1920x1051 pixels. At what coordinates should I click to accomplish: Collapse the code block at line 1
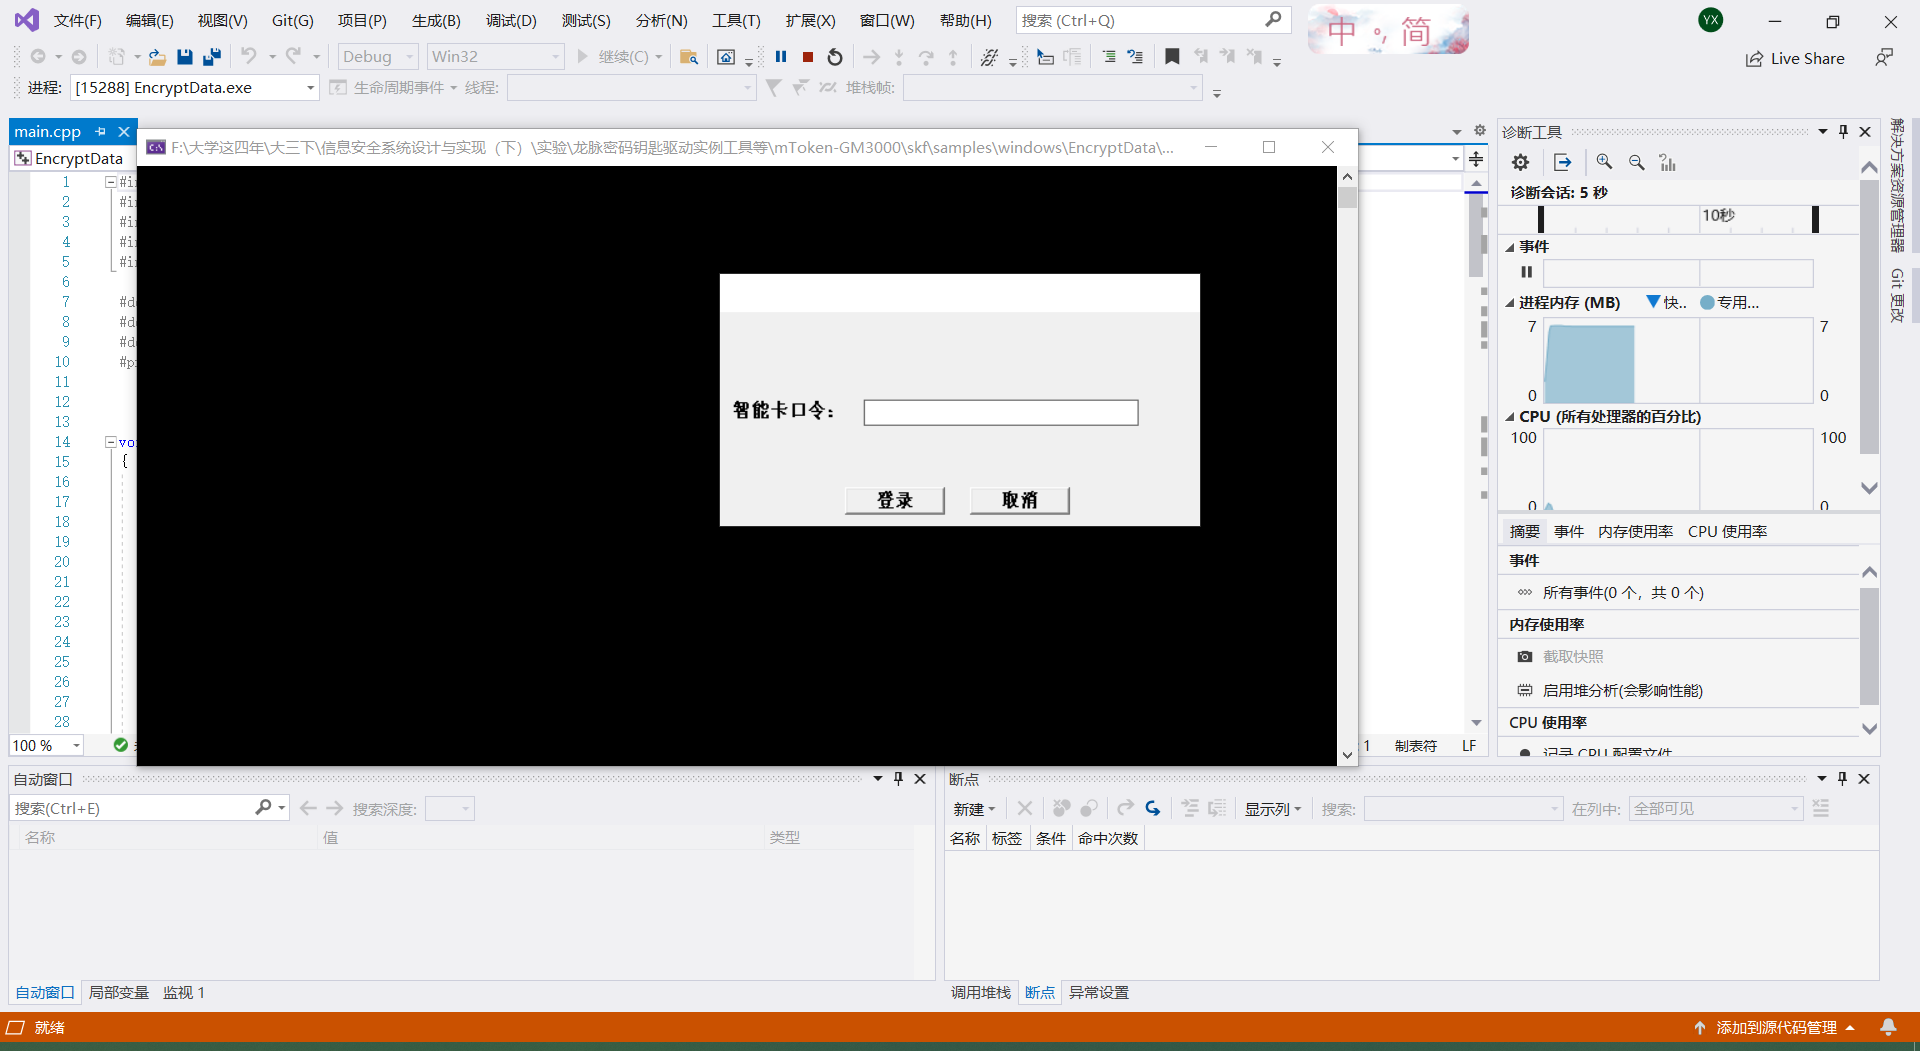111,182
